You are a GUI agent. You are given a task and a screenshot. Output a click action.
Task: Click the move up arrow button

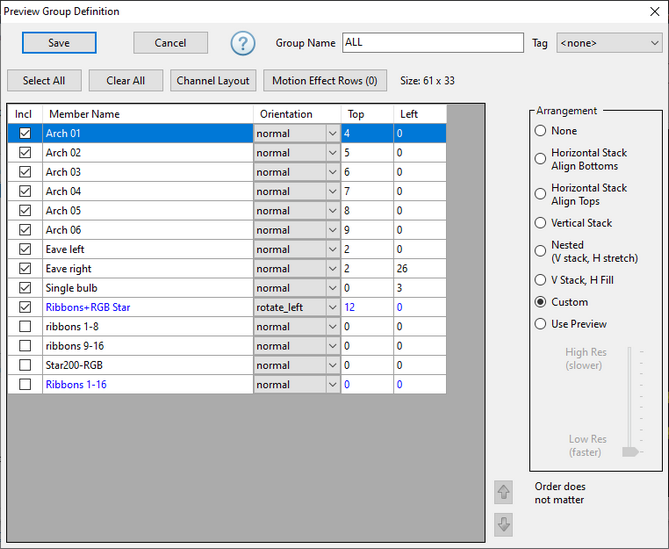coord(504,492)
